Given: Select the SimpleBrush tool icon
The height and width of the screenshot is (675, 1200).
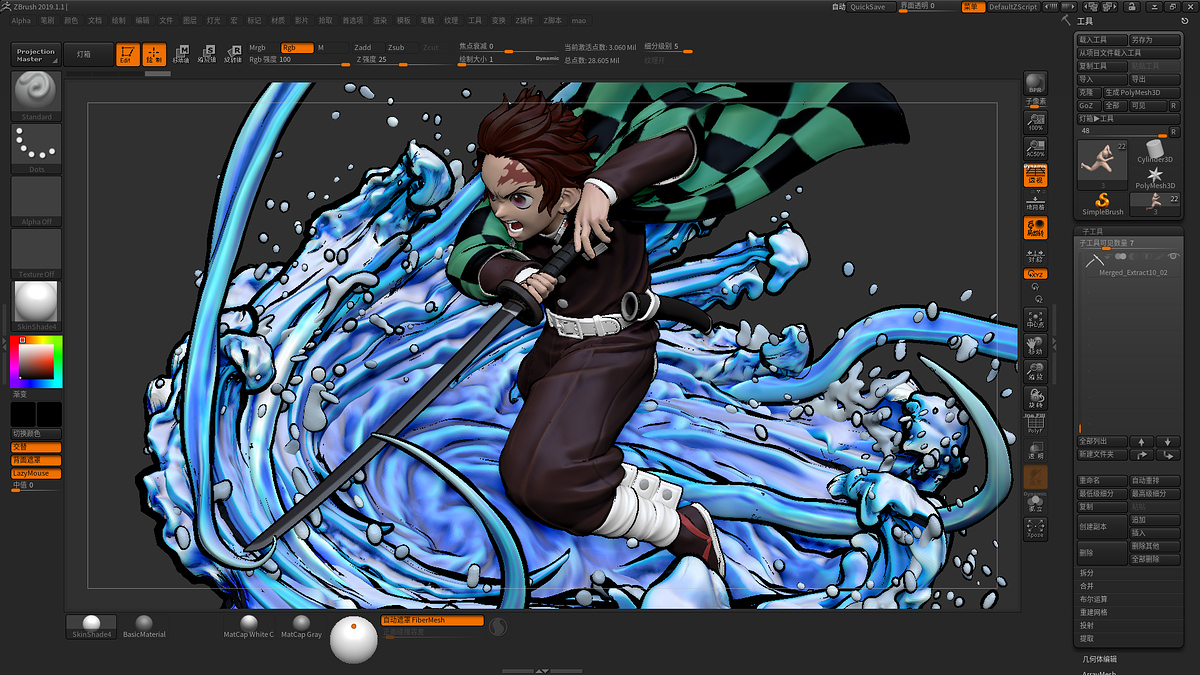Looking at the screenshot, I should pos(1103,204).
